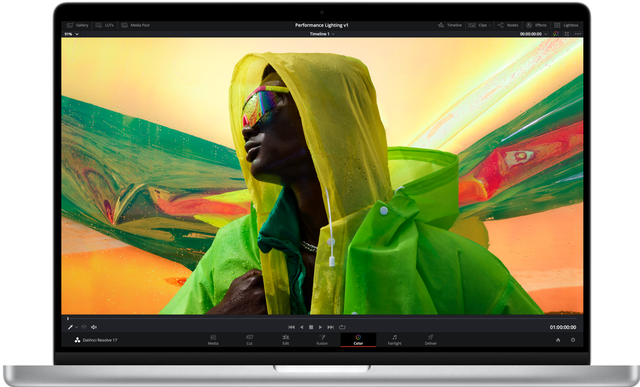The height and width of the screenshot is (387, 640).
Task: Play the clip forward
Action: tap(320, 327)
